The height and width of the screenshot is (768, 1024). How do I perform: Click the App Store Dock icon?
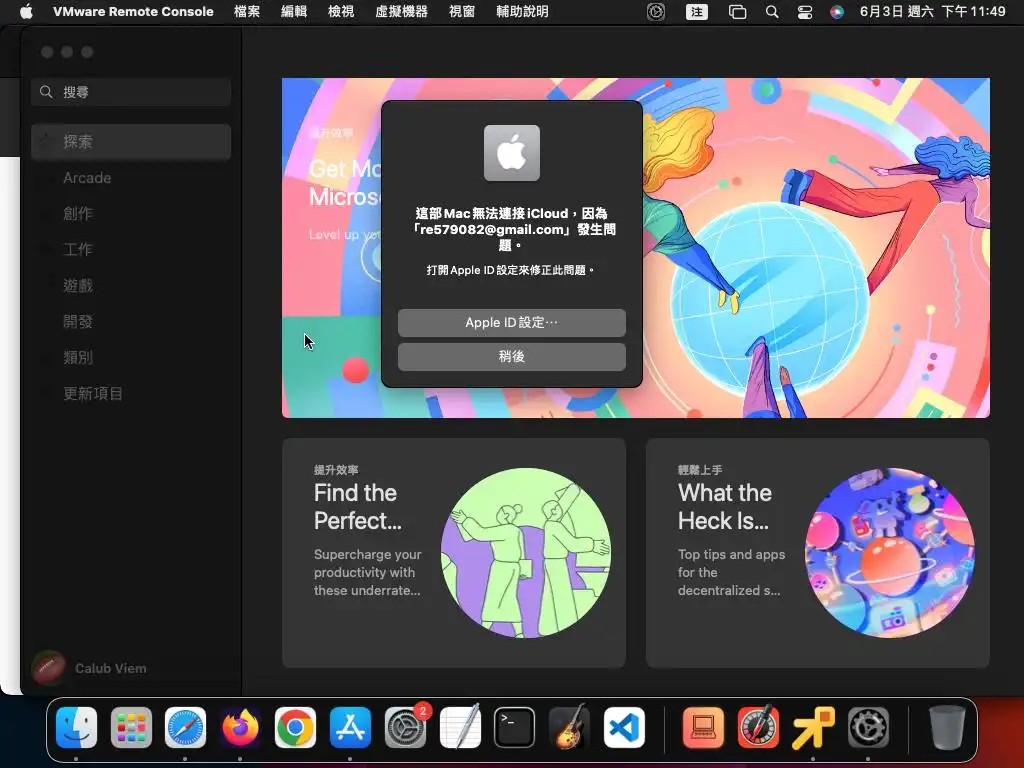(350, 728)
